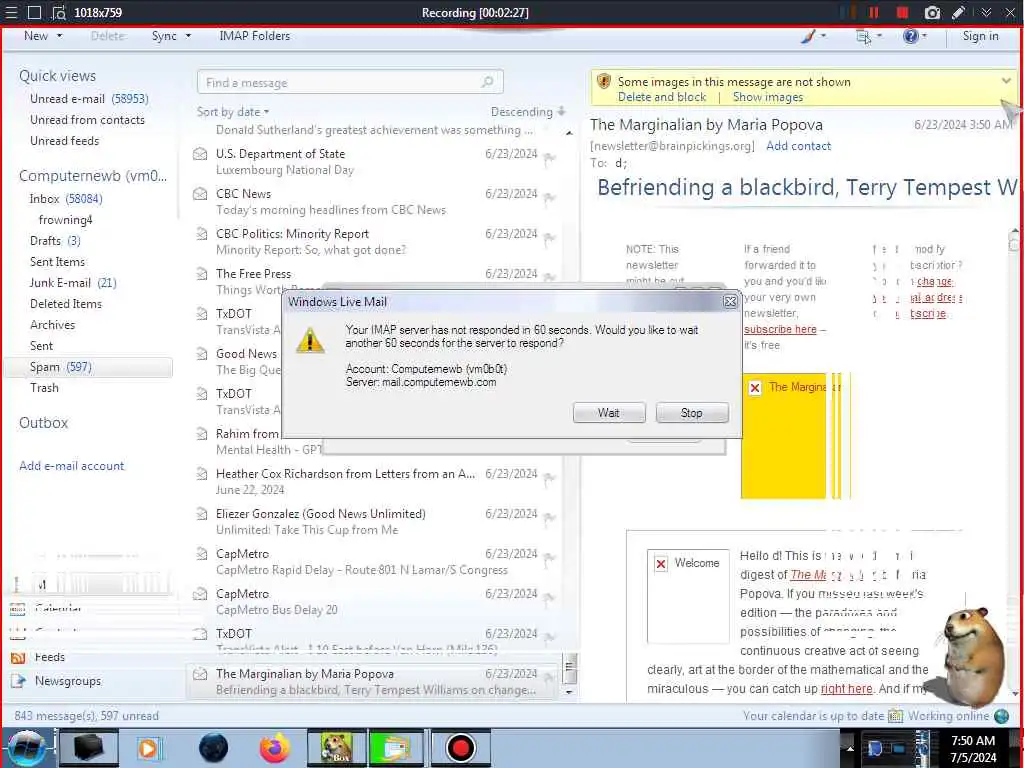Select CBC News morning headlines message
This screenshot has width=1024, height=768.
(x=376, y=201)
